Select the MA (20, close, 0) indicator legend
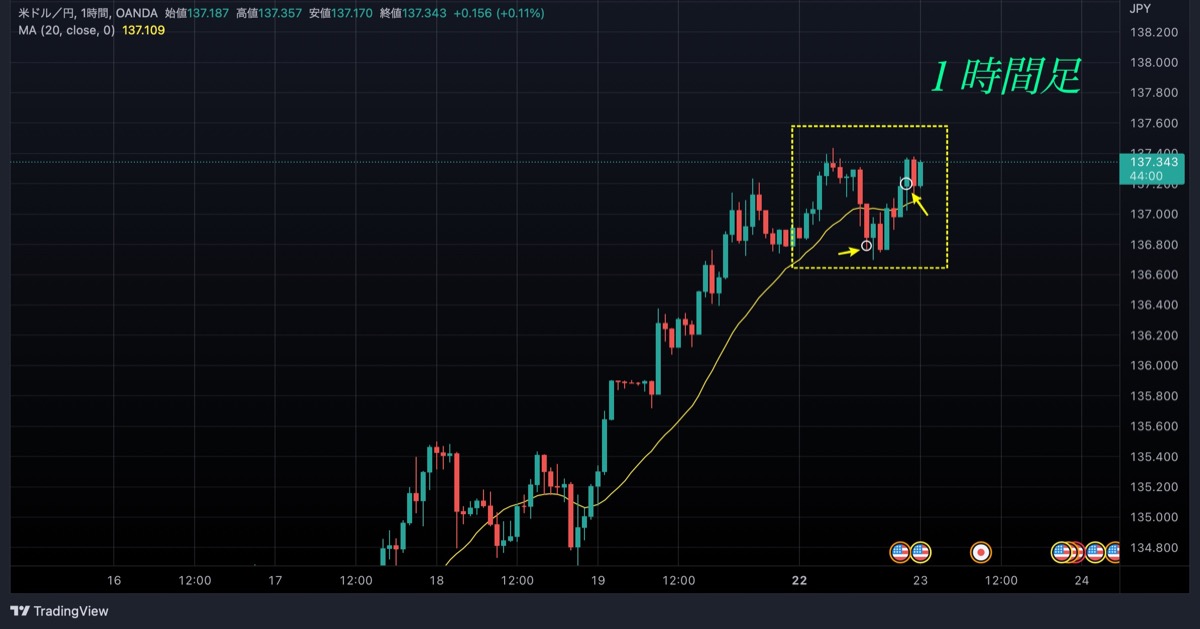This screenshot has width=1200, height=629. (66, 31)
